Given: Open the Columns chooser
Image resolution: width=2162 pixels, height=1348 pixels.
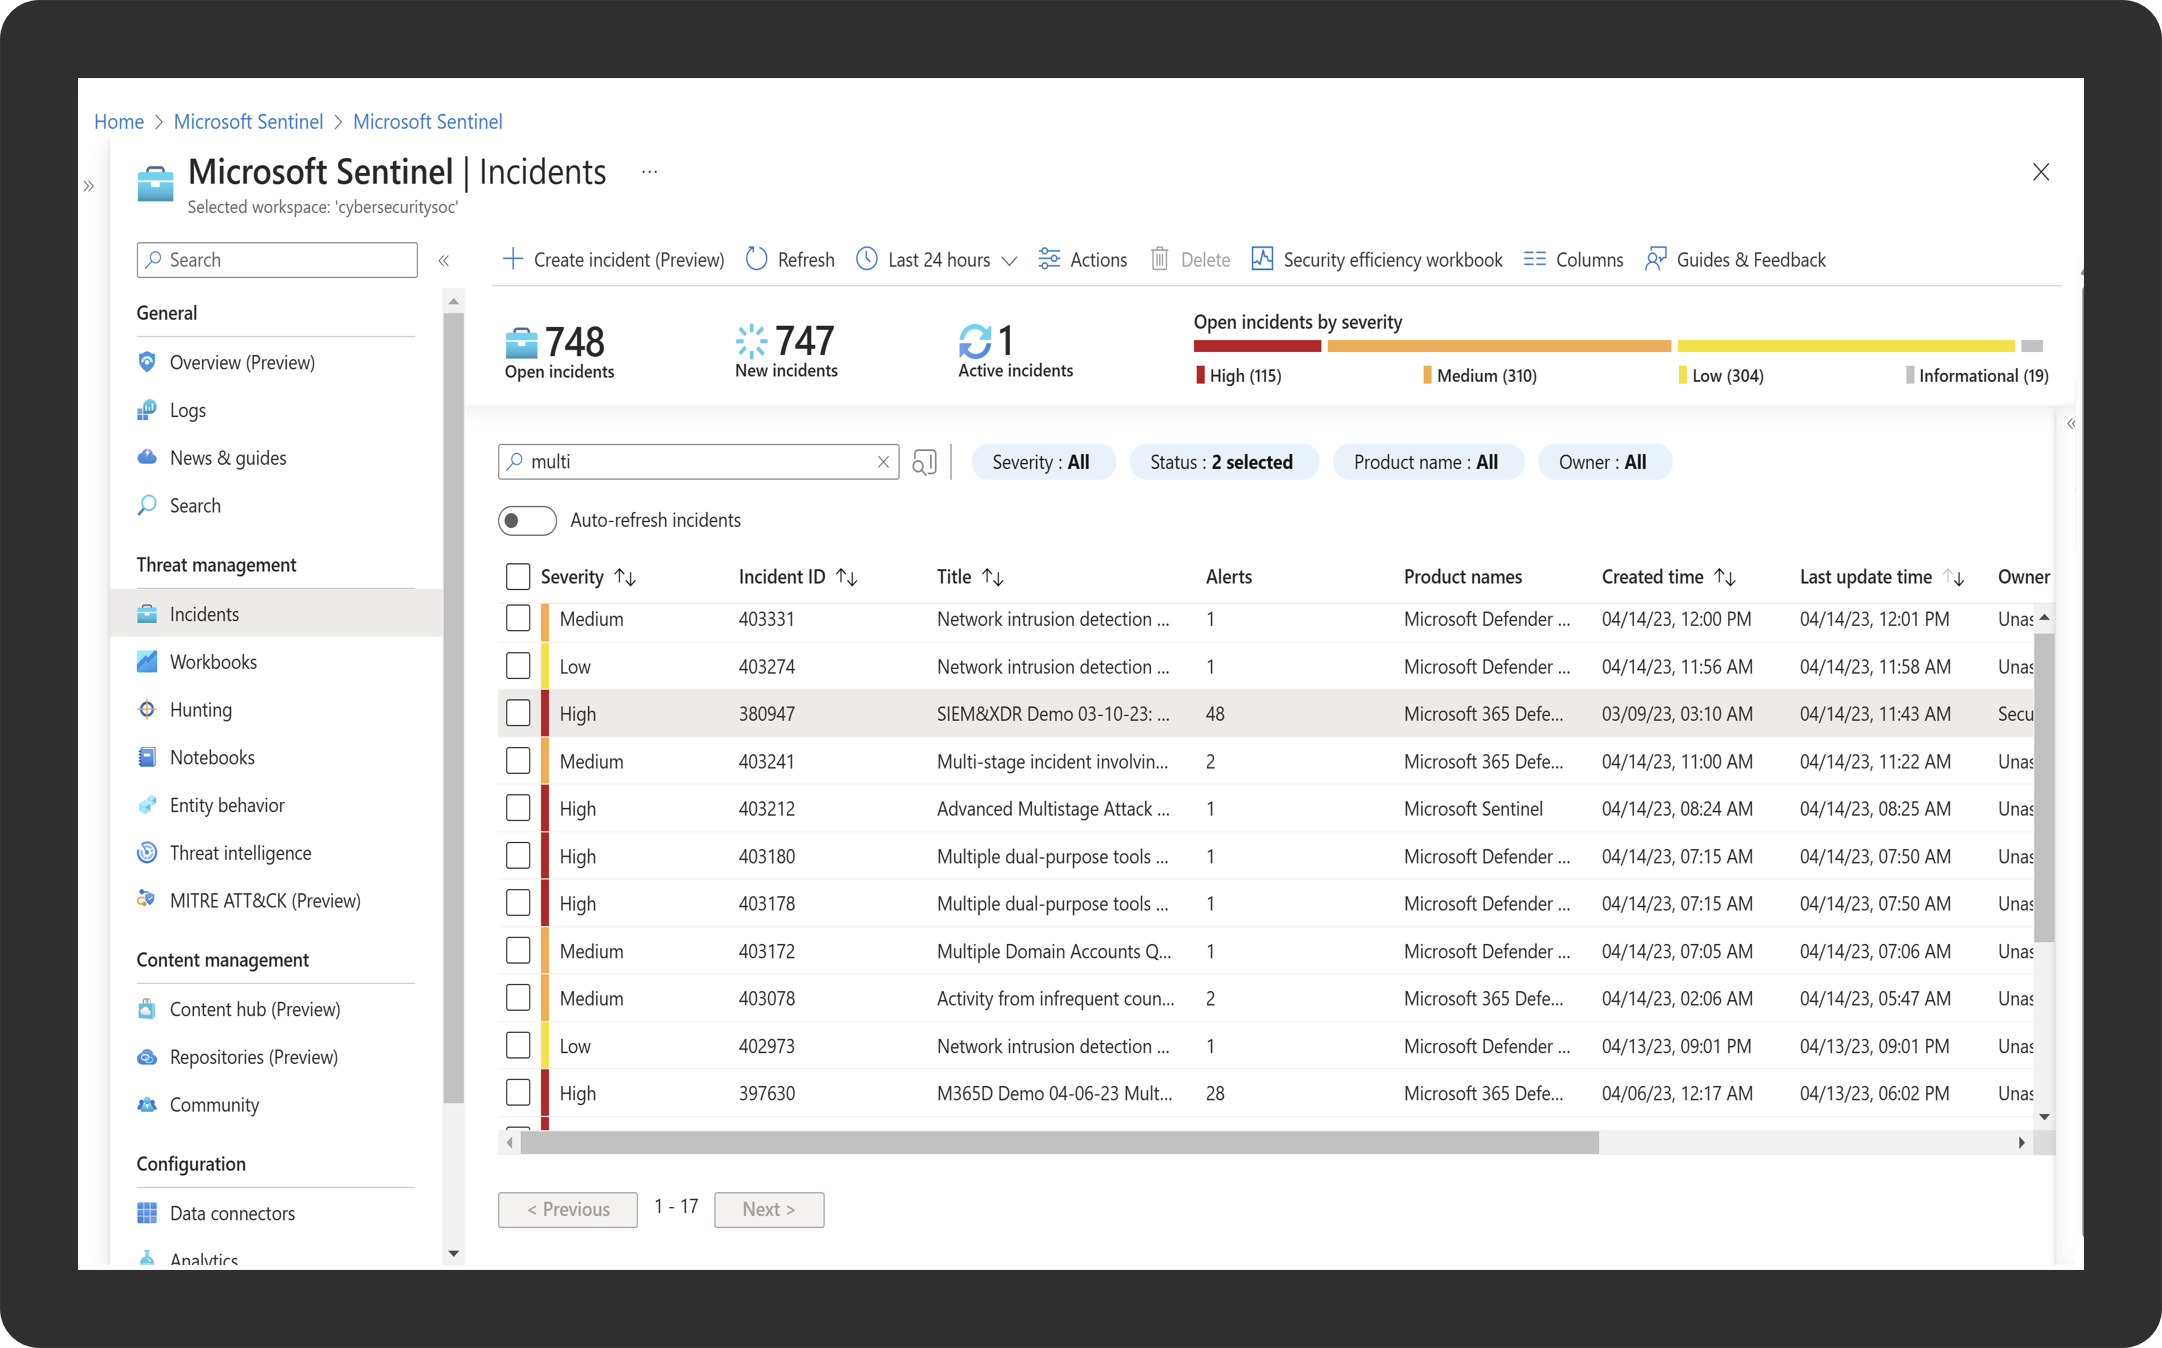Looking at the screenshot, I should [x=1573, y=260].
